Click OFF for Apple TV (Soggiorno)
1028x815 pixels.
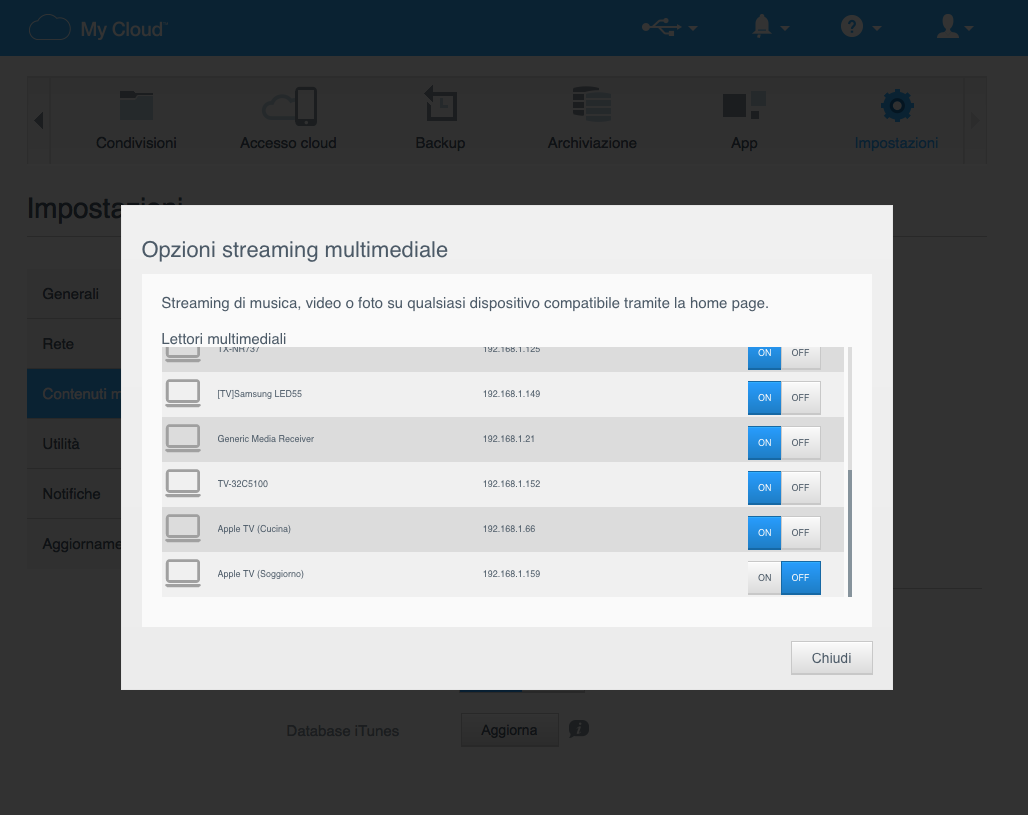801,578
